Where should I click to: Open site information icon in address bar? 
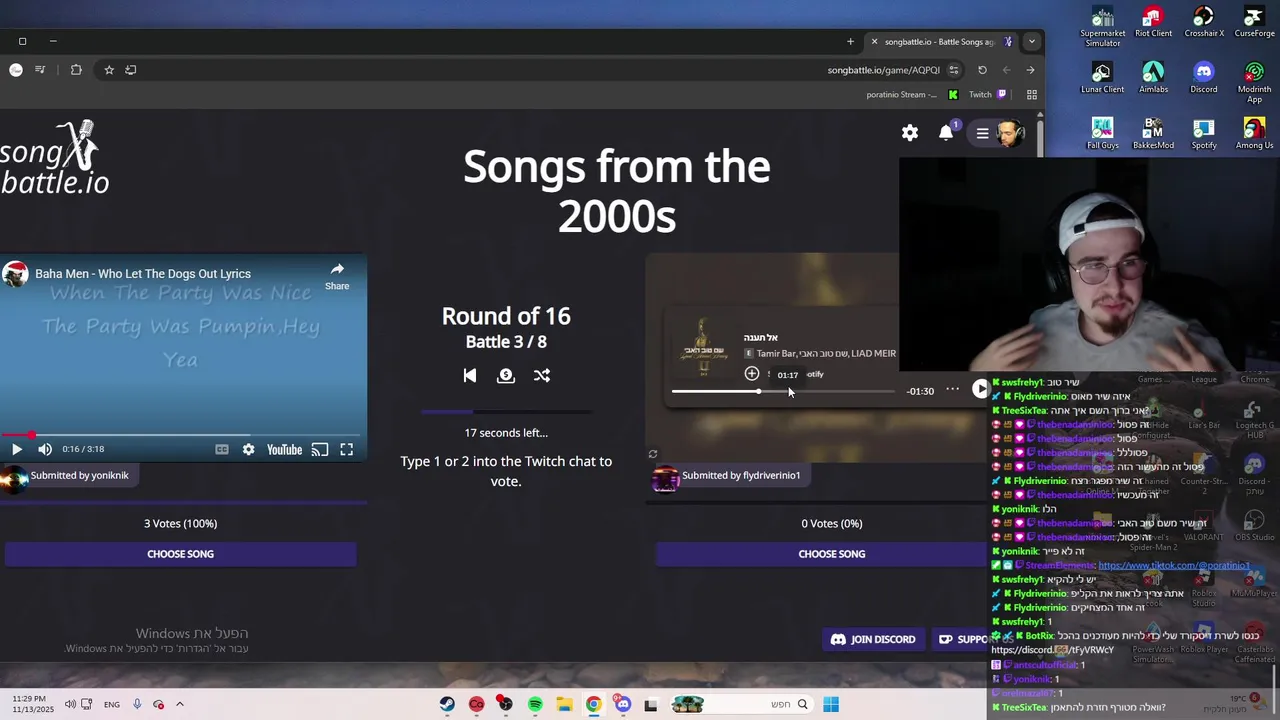(954, 70)
